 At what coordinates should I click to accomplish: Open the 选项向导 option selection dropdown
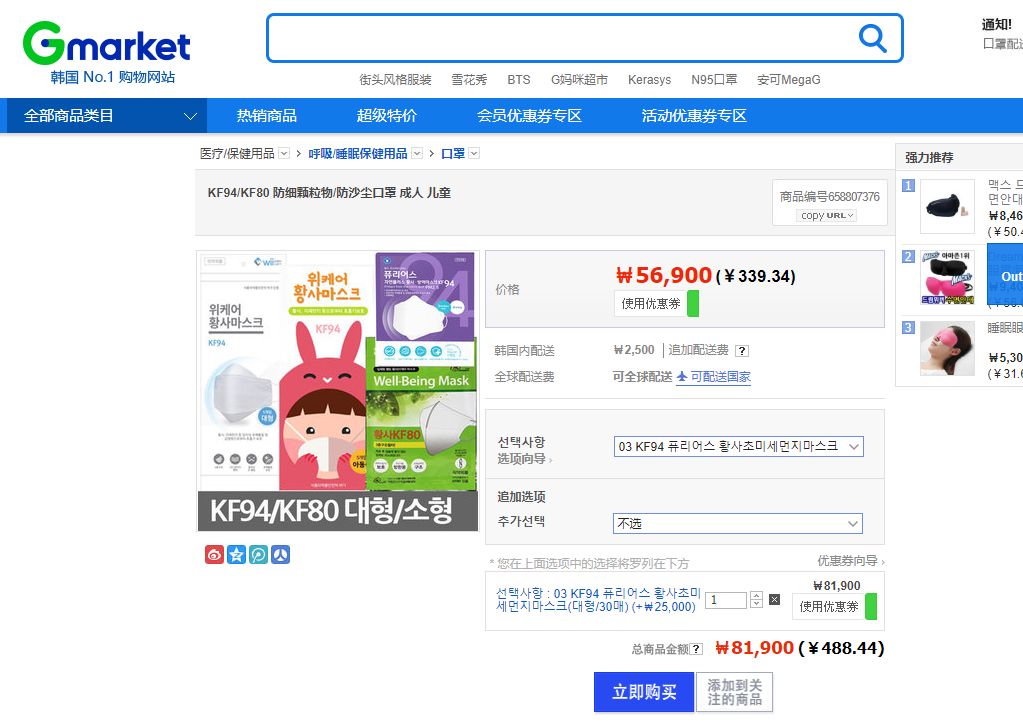click(738, 446)
